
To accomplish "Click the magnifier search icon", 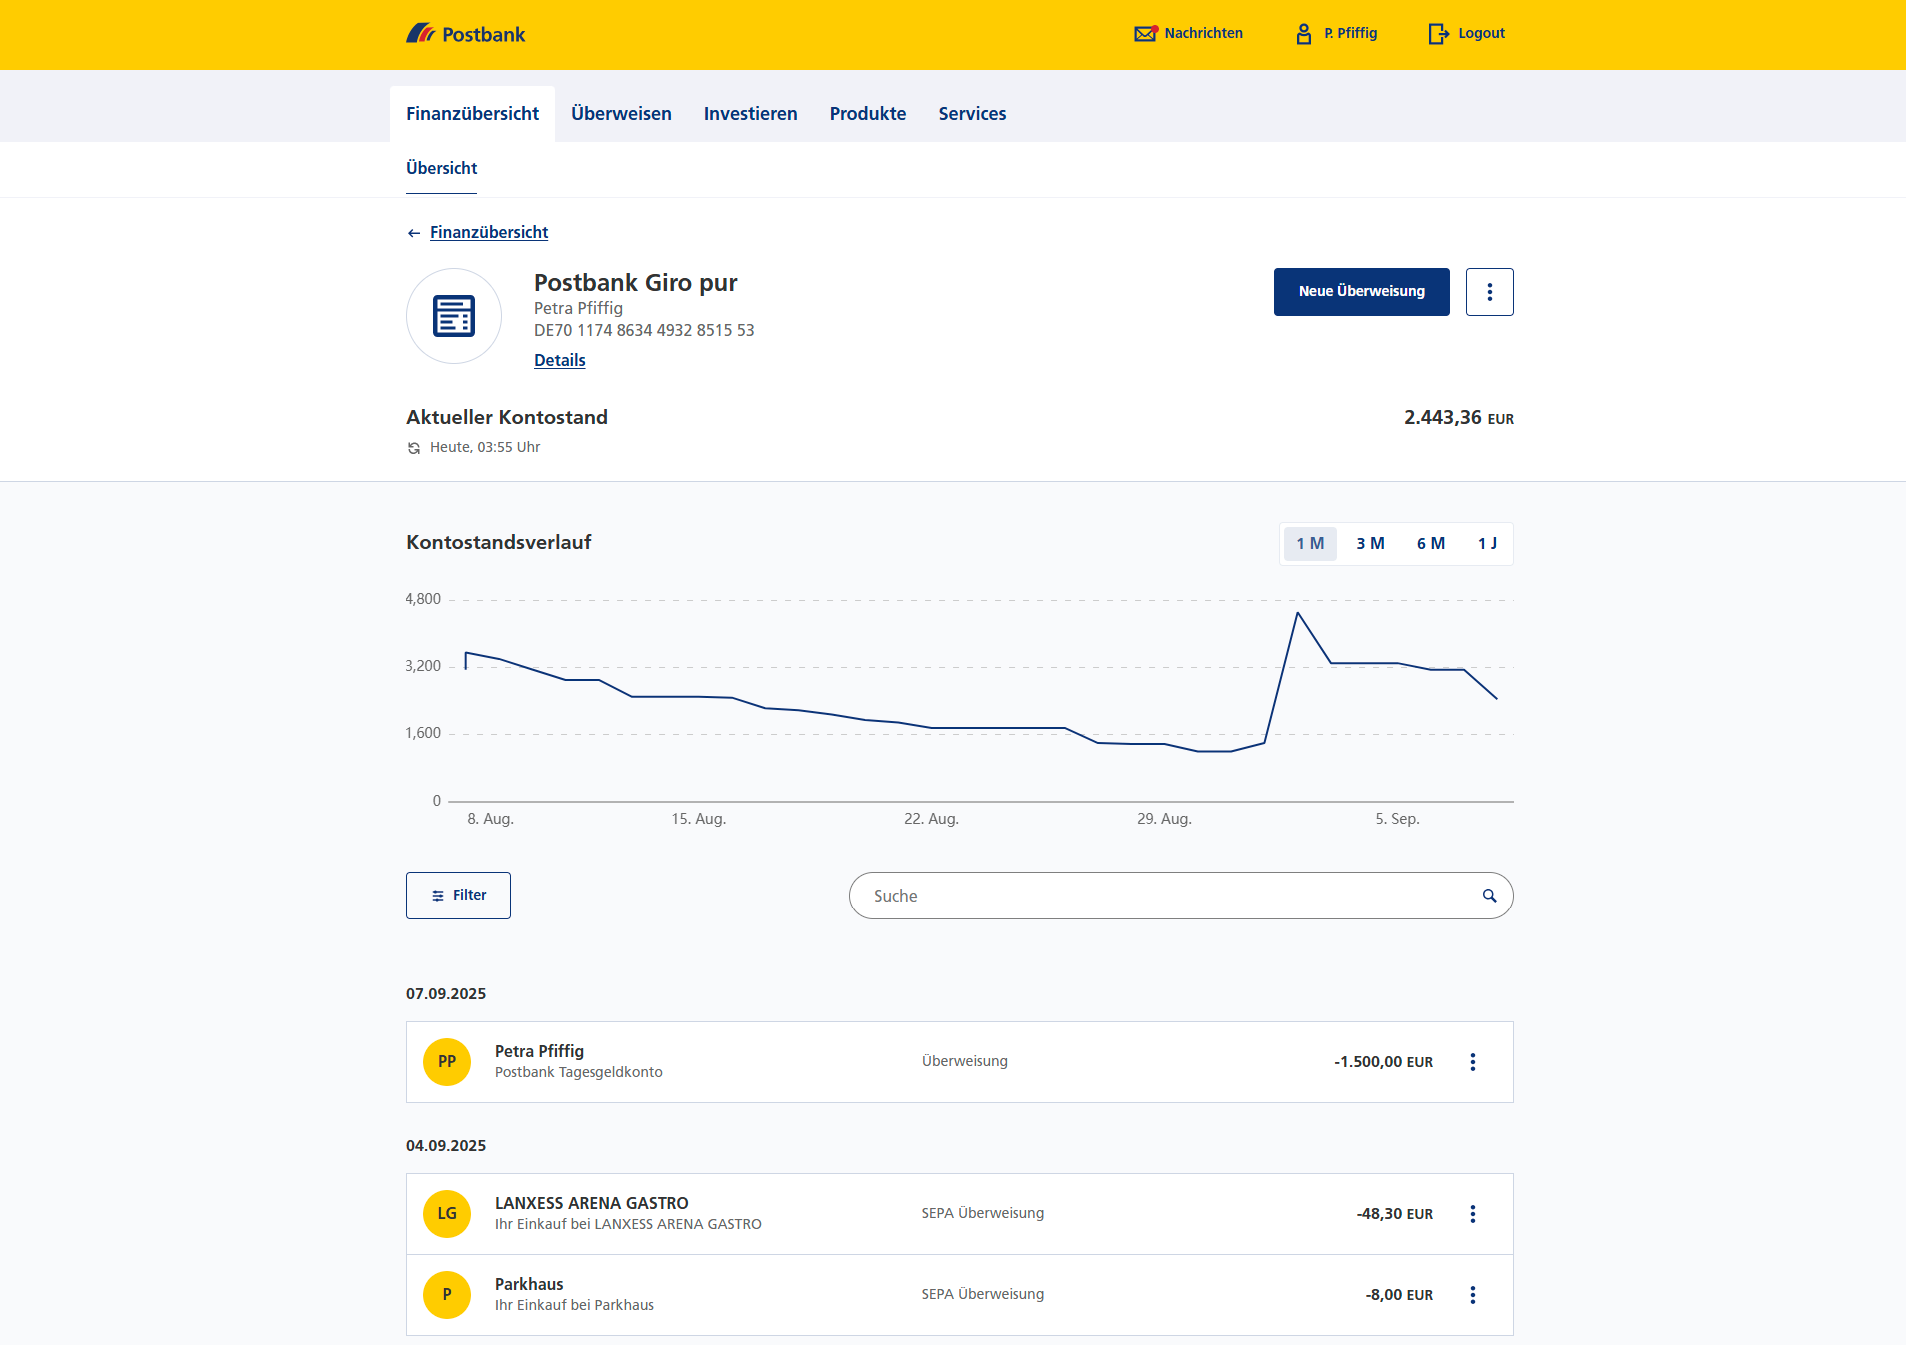I will coord(1489,896).
